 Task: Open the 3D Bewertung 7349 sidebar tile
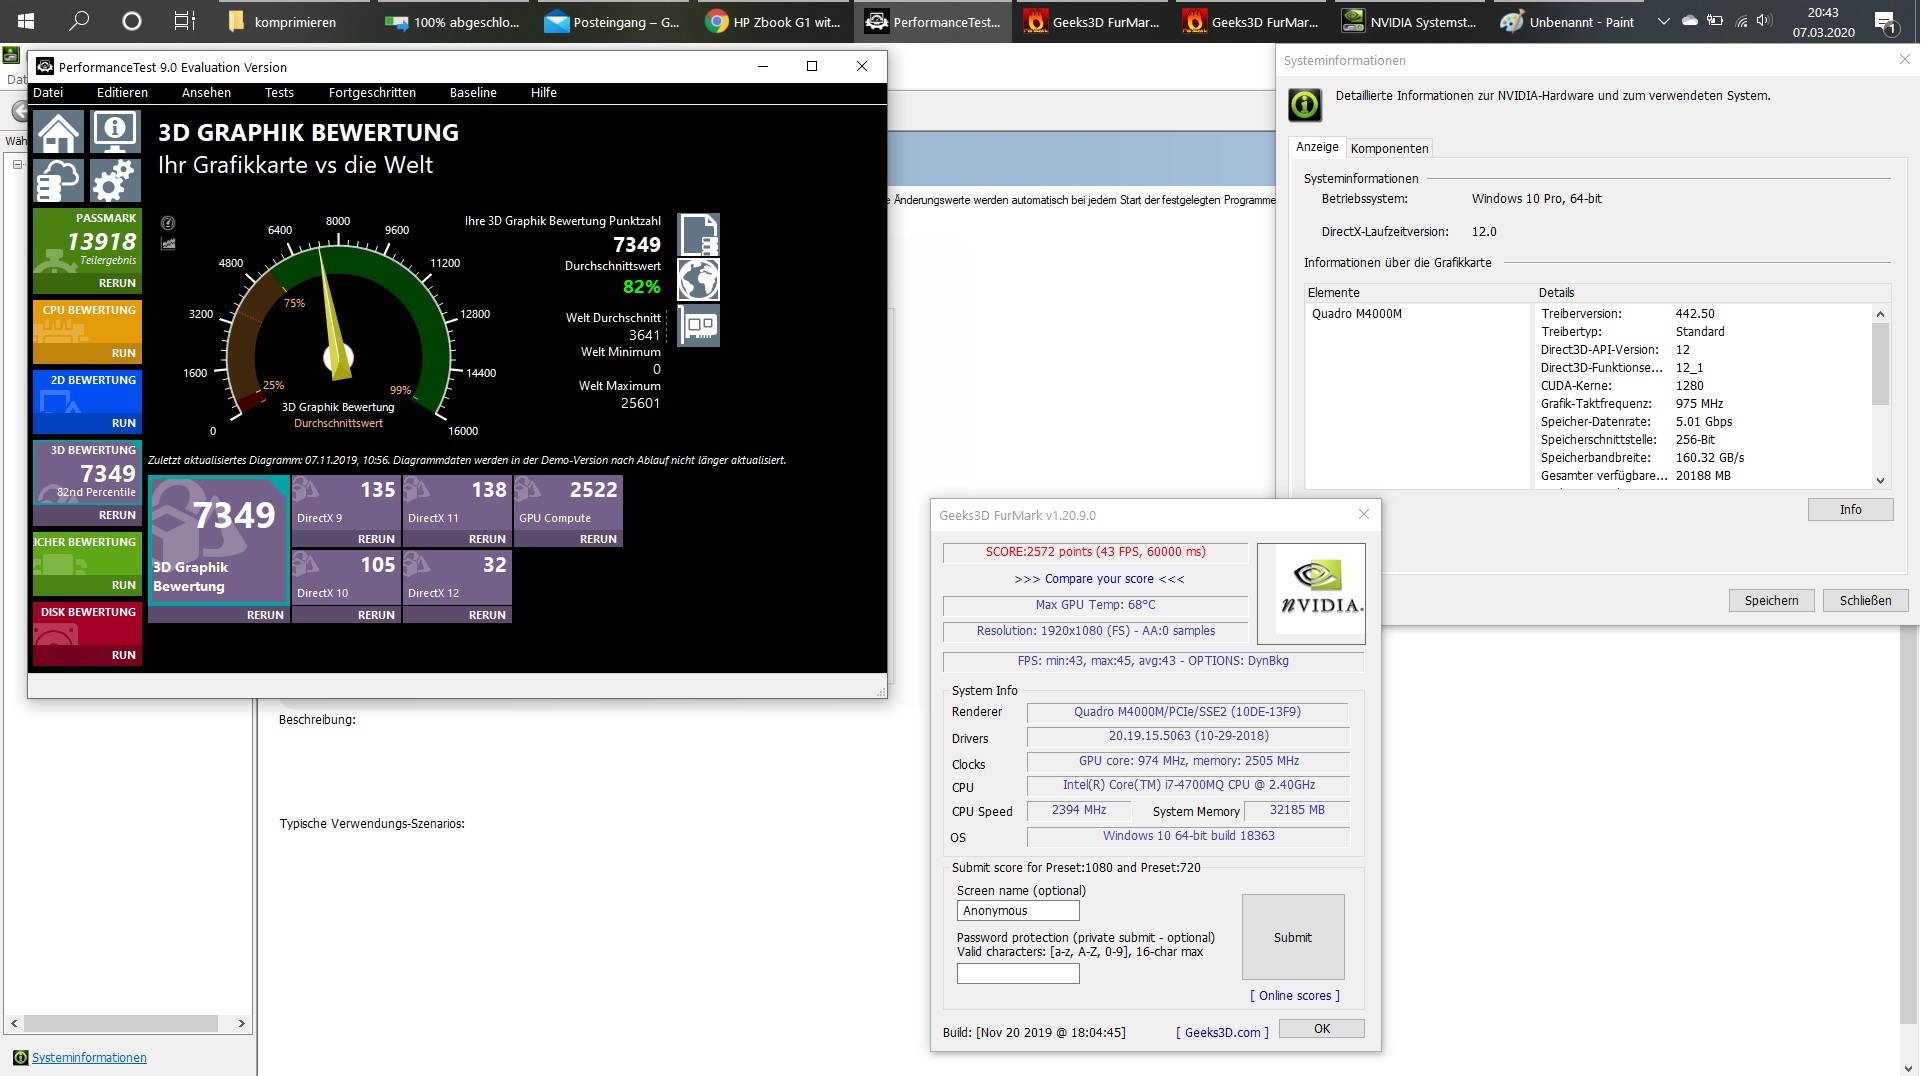tap(87, 482)
